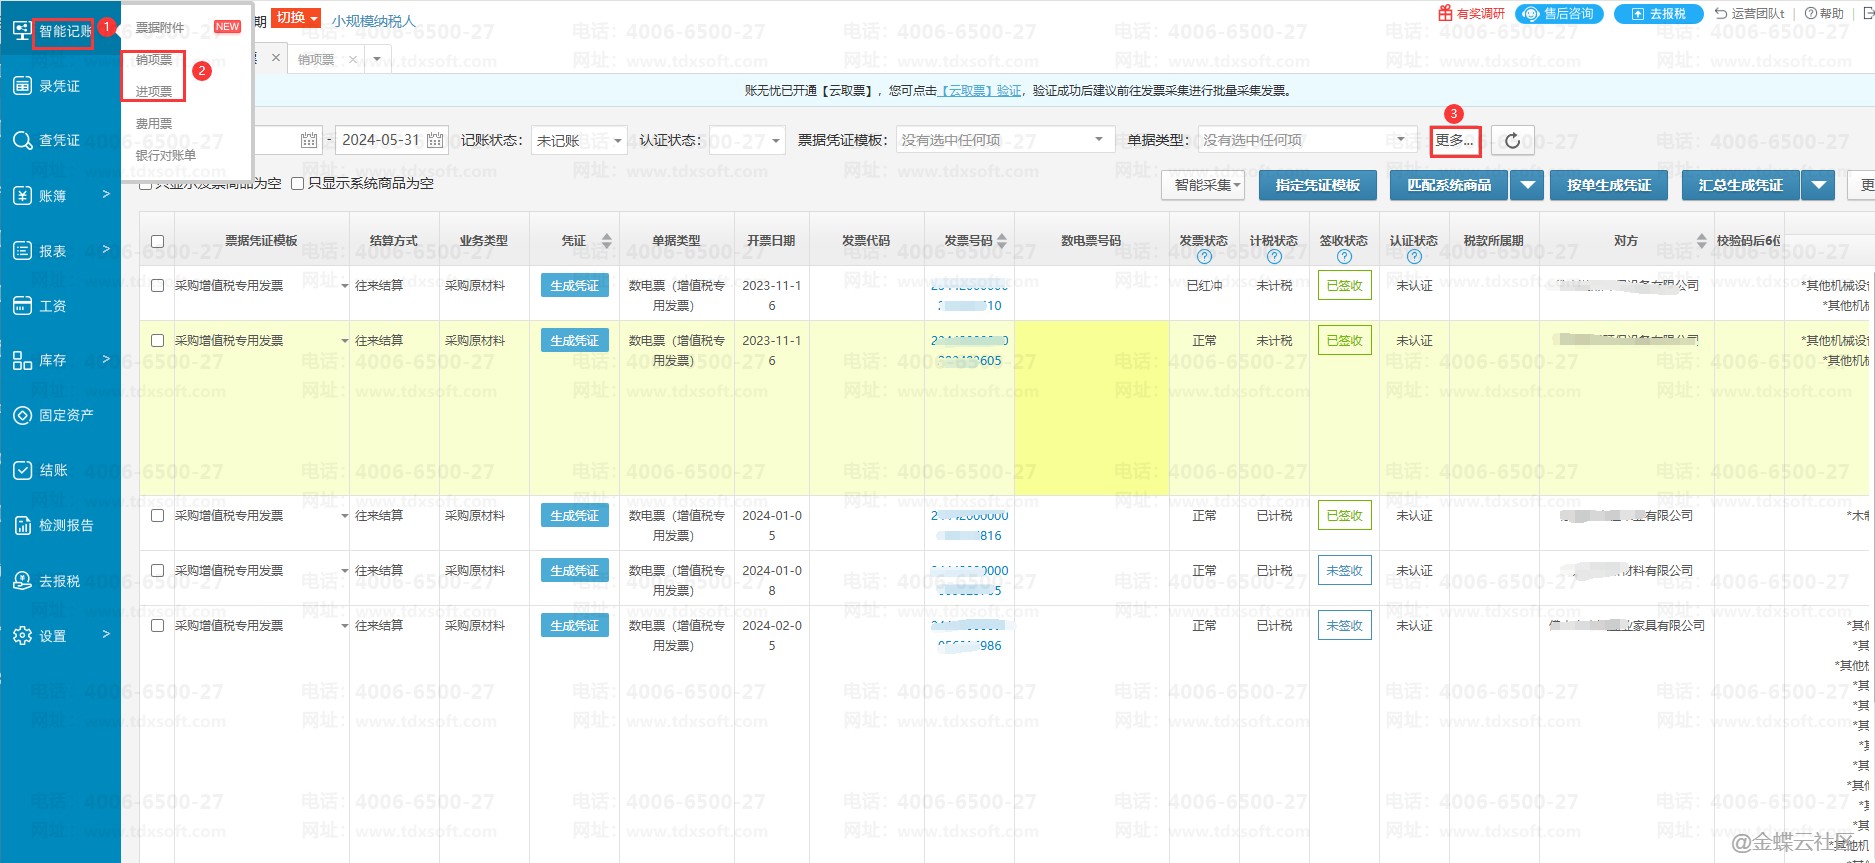Tick the select-all checkbox in table header

[x=157, y=241]
